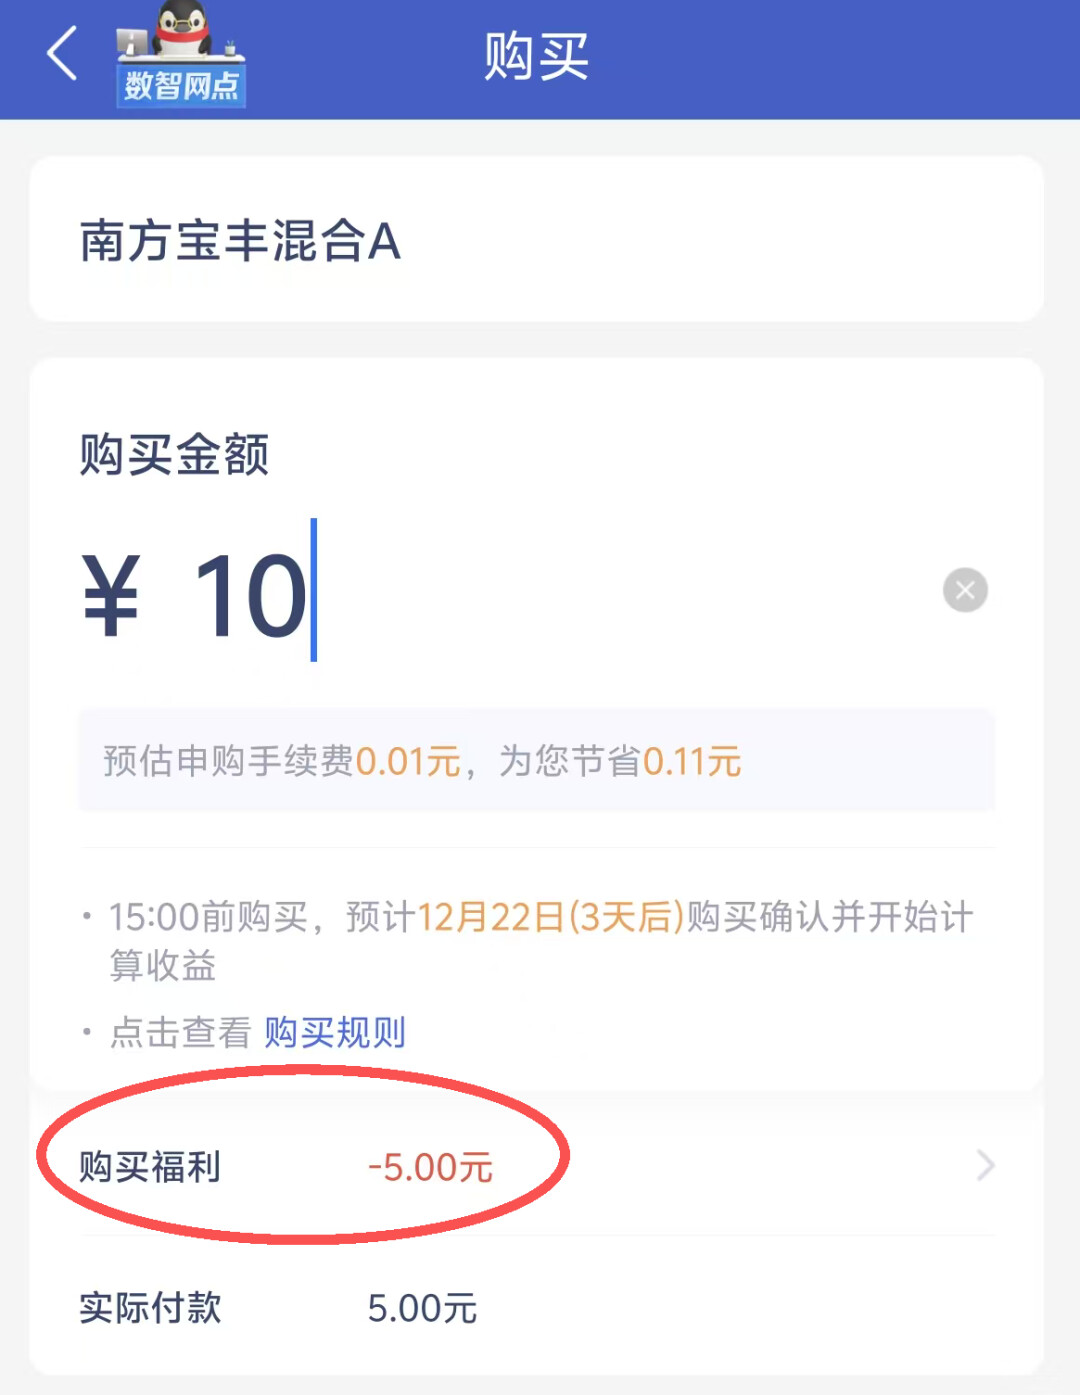Tap the 南方宝丰混合A fund name
Screen dimensions: 1080x1395
click(240, 242)
